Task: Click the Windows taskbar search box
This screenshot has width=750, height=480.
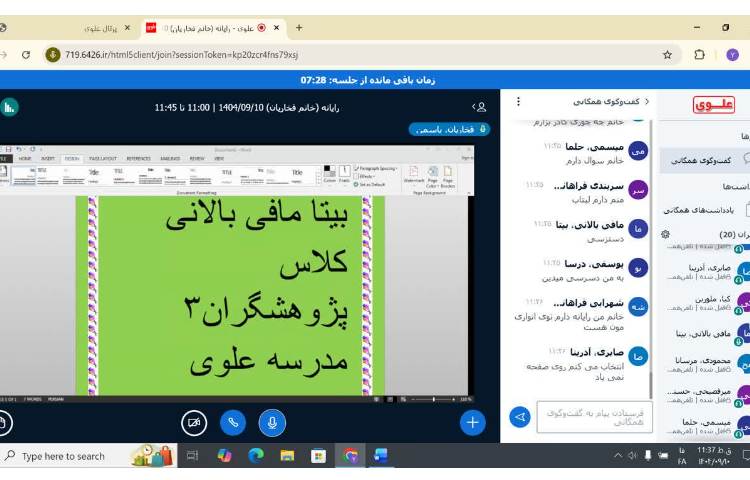Action: (x=88, y=456)
